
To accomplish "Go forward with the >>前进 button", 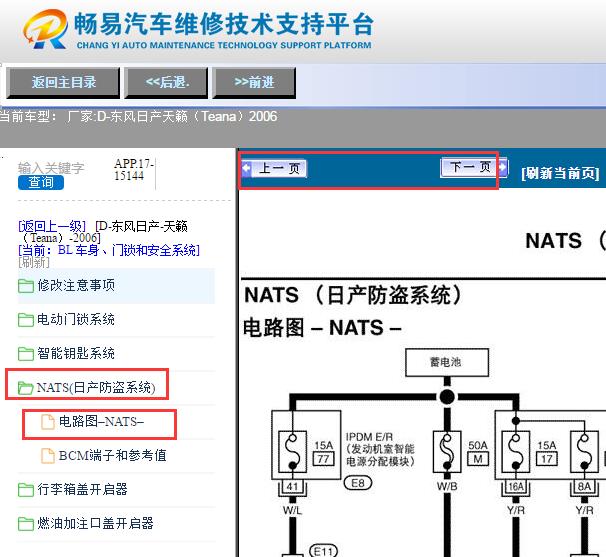I will pos(254,83).
